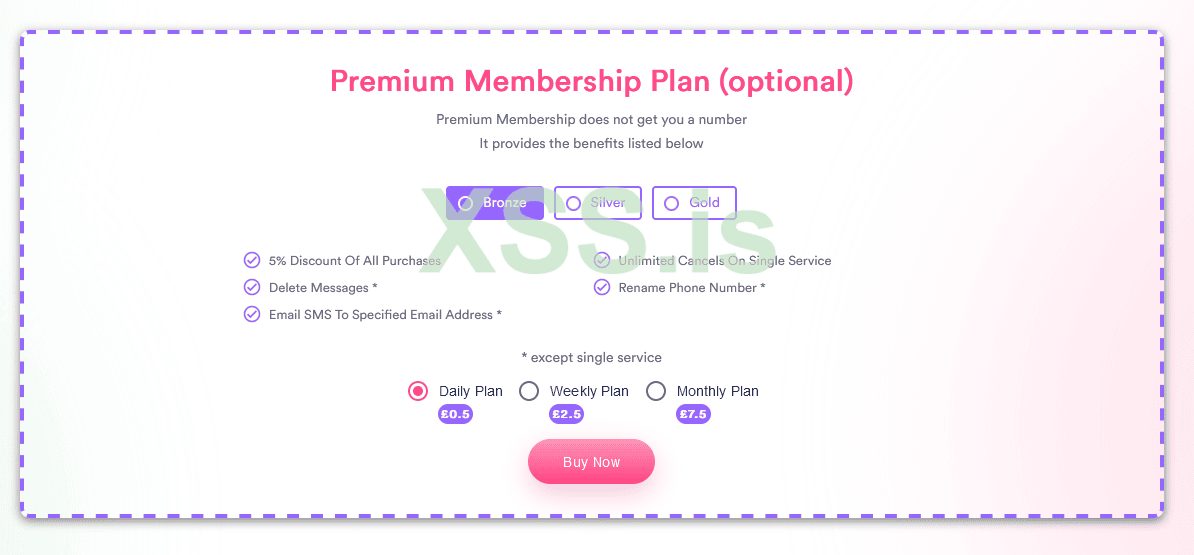Image resolution: width=1194 pixels, height=555 pixels.
Task: Click the Premium Membership Plan heading
Action: coord(591,81)
